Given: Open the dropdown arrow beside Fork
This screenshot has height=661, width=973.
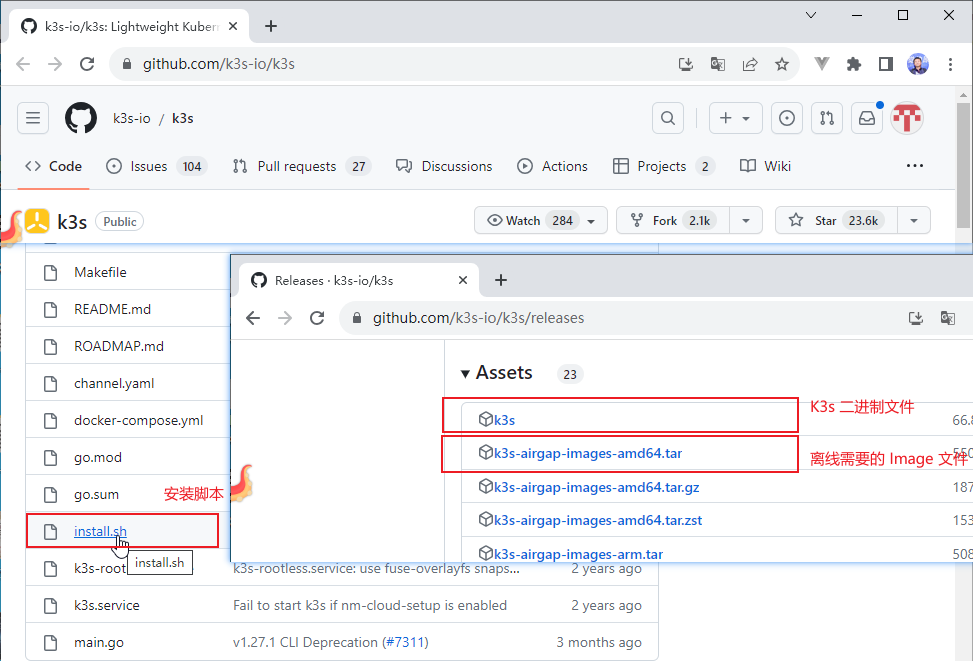Looking at the screenshot, I should pyautogui.click(x=746, y=220).
